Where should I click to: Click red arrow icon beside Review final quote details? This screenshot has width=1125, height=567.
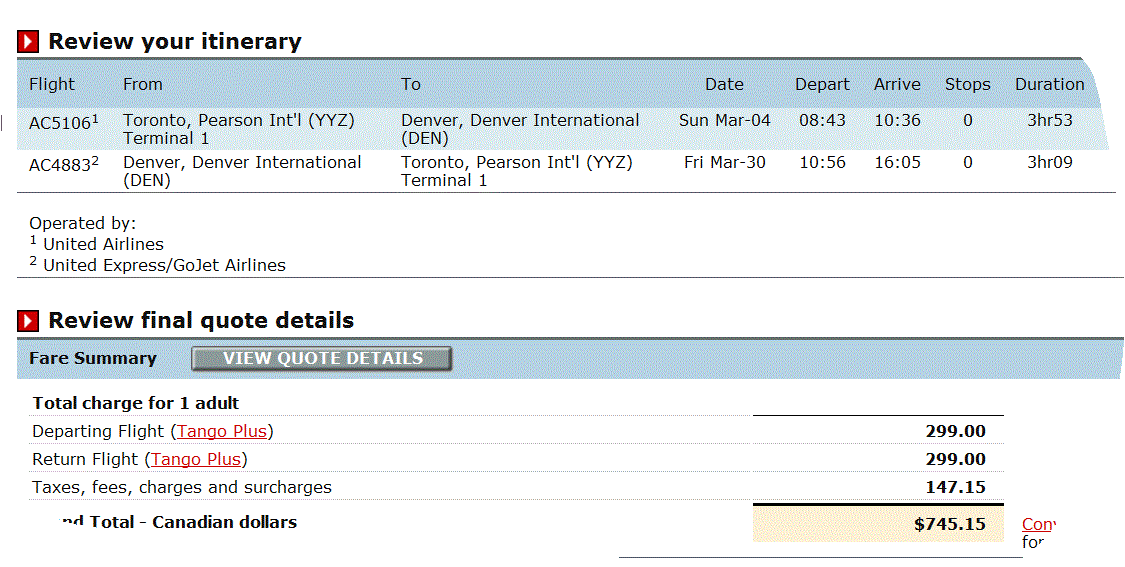[x=28, y=321]
